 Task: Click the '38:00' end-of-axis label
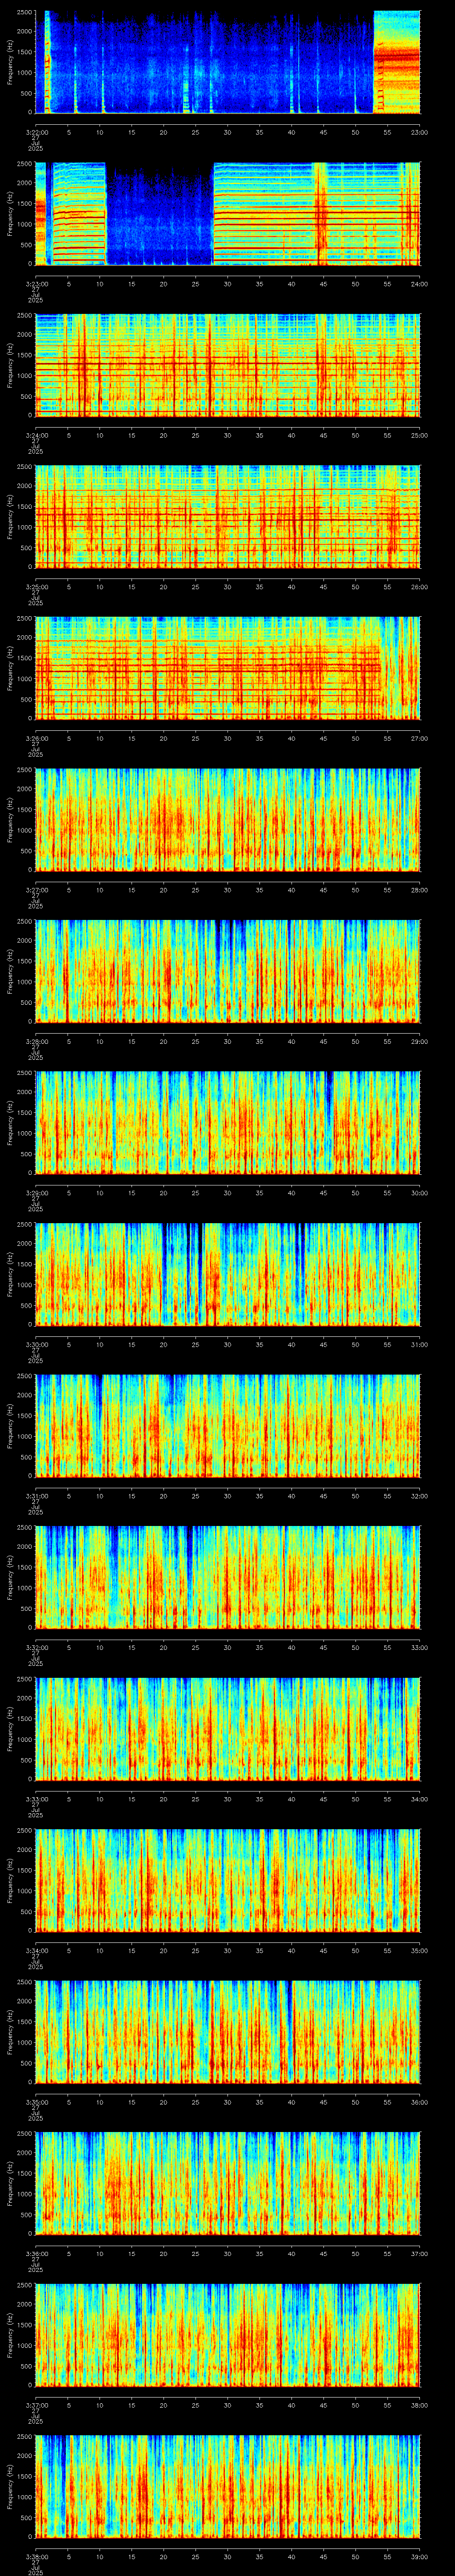[x=419, y=2405]
